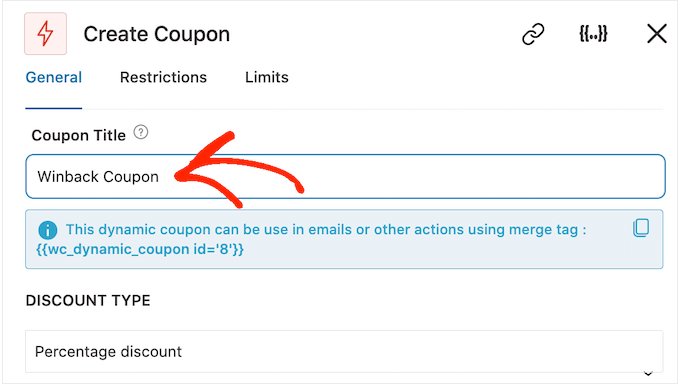Click the blue info circle icon
Image resolution: width=680 pixels, height=387 pixels.
48,230
